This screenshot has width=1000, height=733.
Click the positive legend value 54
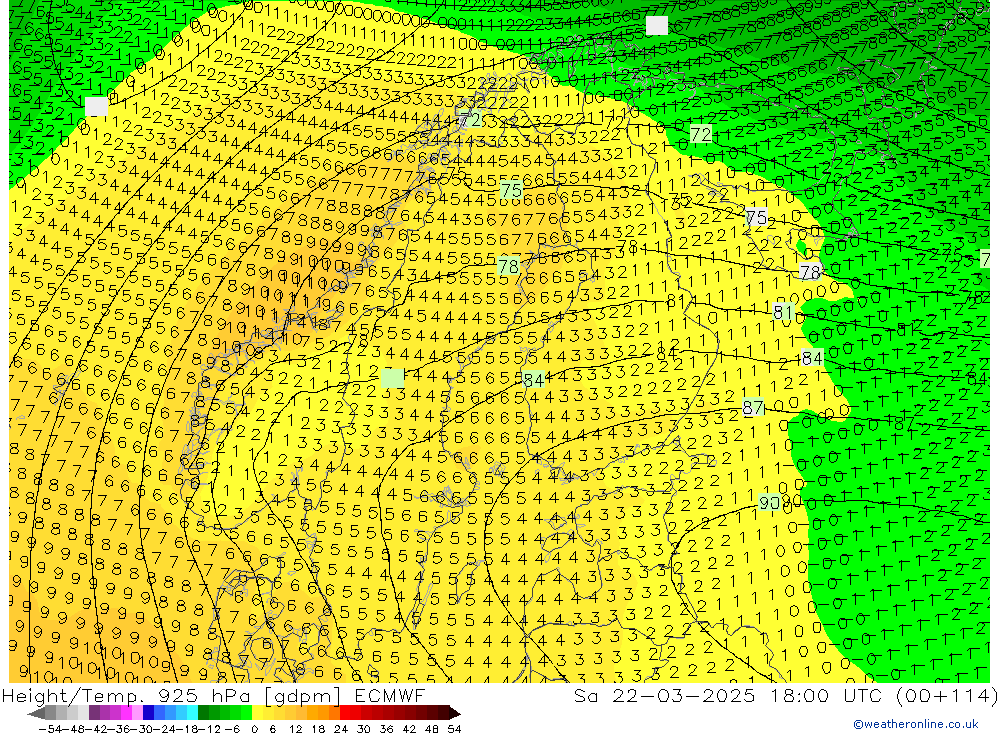pyautogui.click(x=455, y=729)
